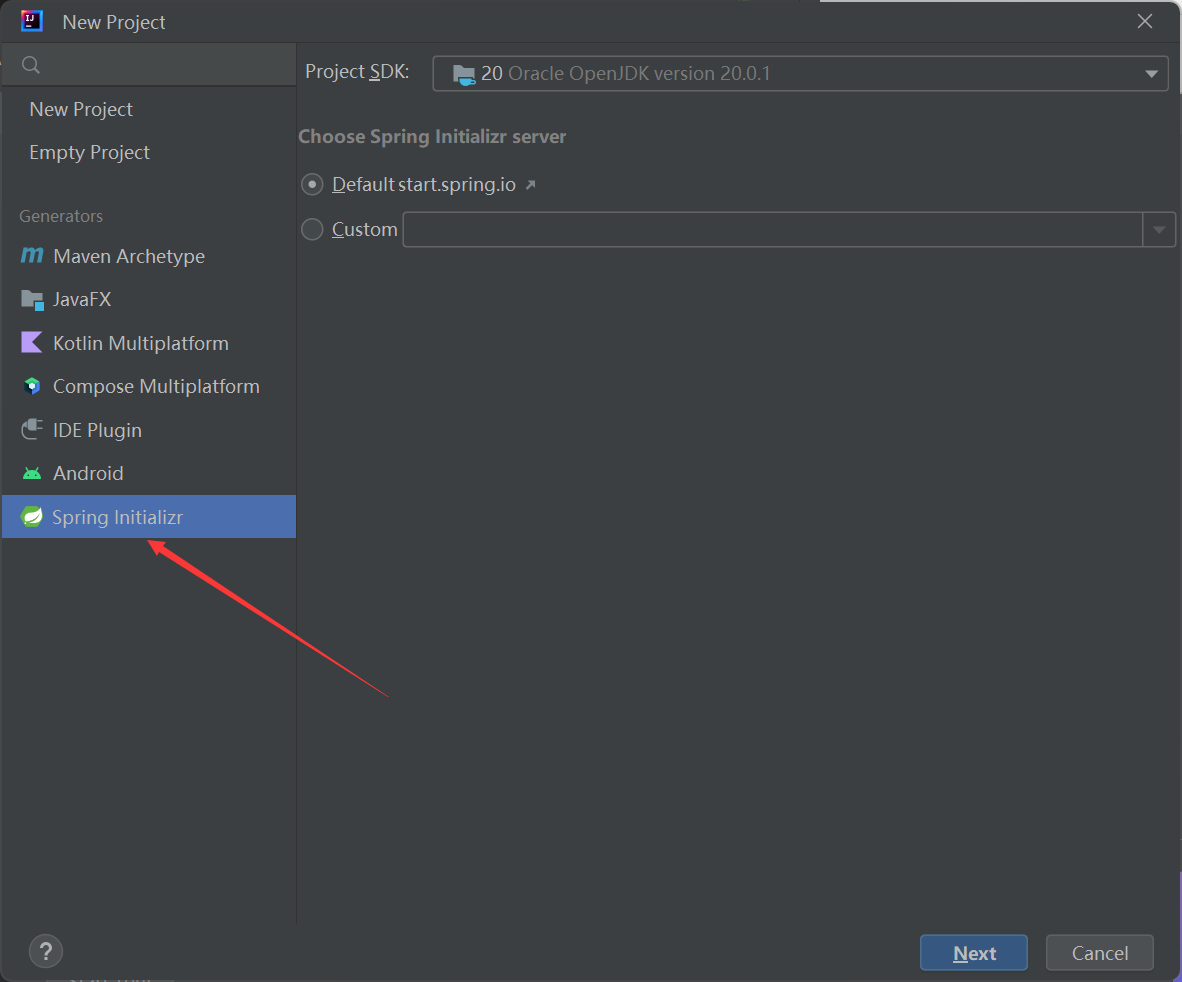
Task: Click the Spring Initializr leaf icon
Action: [32, 517]
